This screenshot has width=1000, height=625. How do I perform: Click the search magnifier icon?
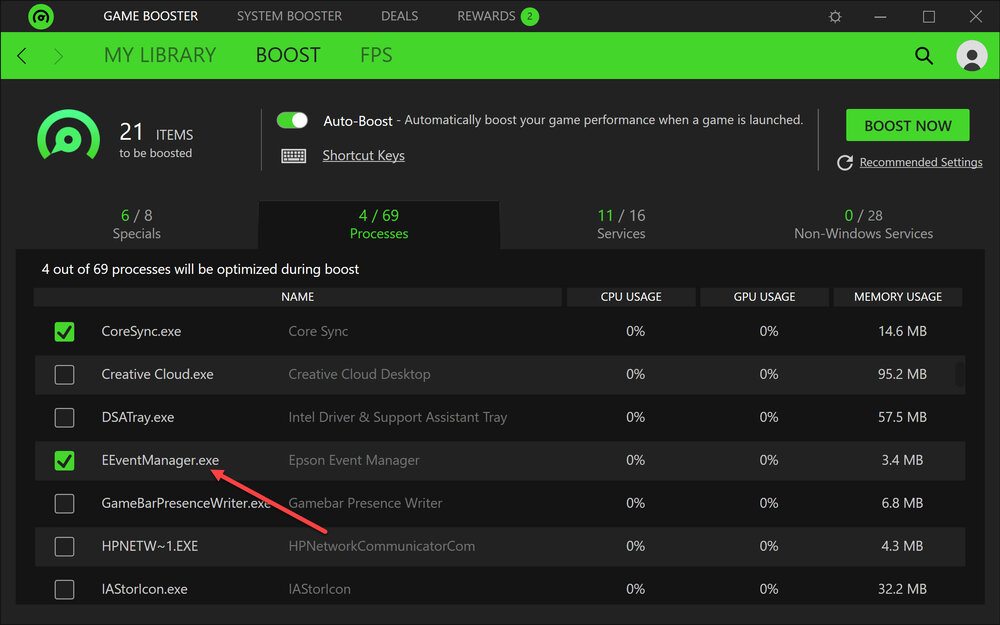[x=923, y=55]
